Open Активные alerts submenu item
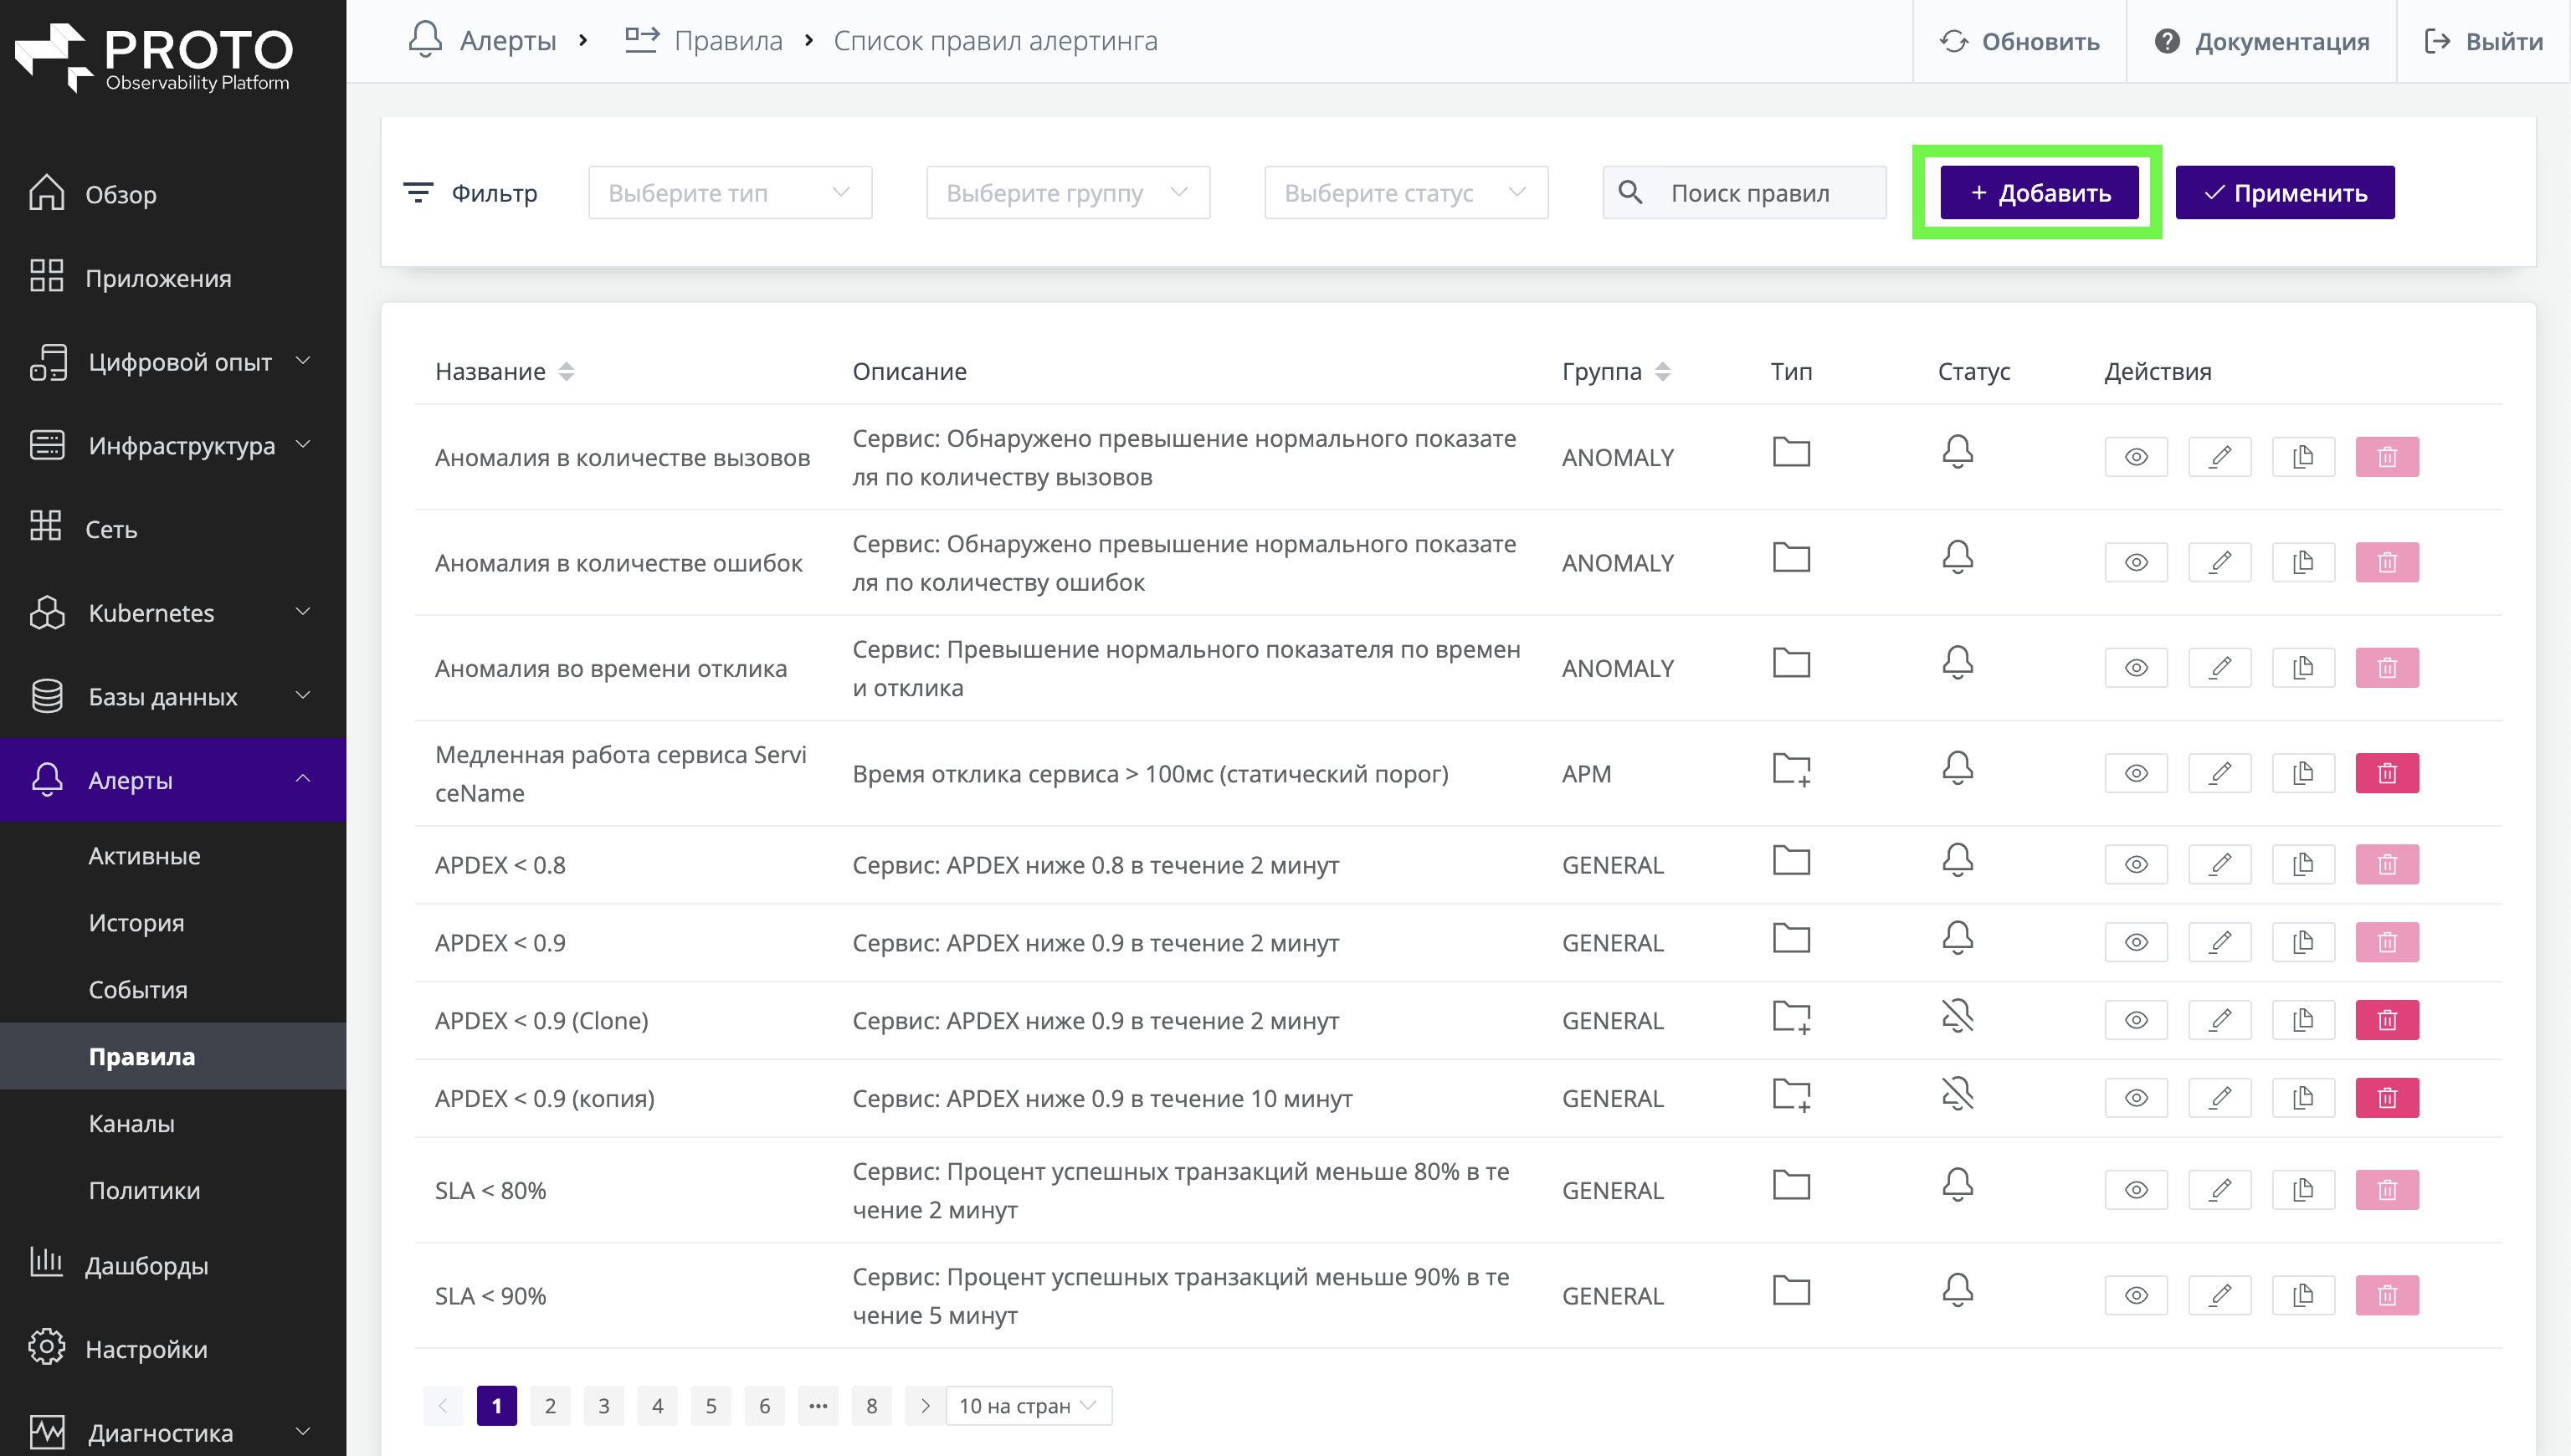2571x1456 pixels. coord(174,856)
